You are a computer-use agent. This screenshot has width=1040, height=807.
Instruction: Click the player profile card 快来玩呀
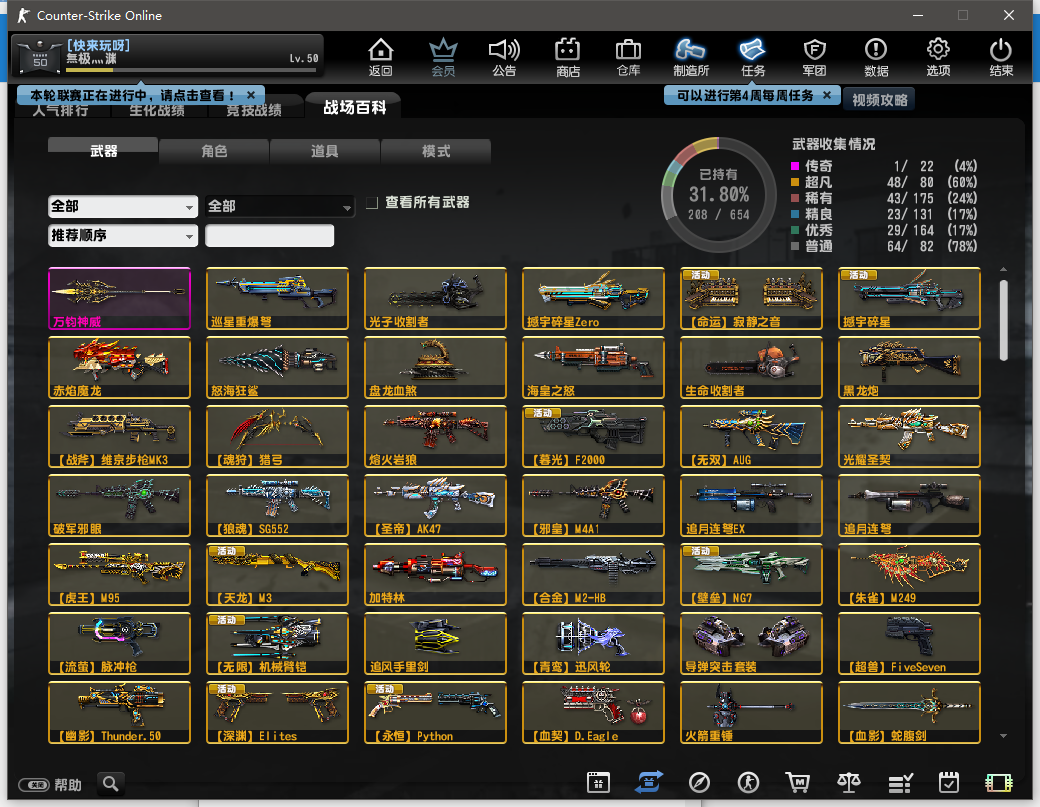[x=167, y=56]
